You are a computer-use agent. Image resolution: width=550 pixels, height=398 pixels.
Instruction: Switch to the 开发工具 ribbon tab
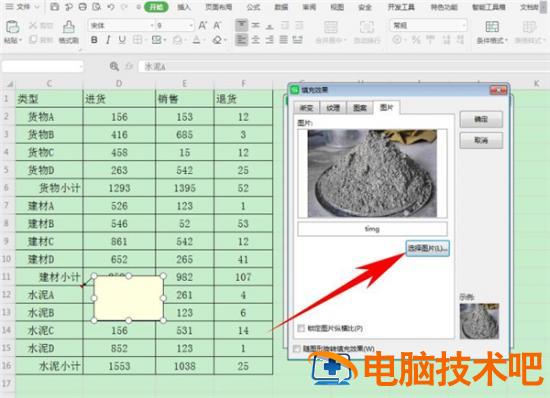(401, 7)
